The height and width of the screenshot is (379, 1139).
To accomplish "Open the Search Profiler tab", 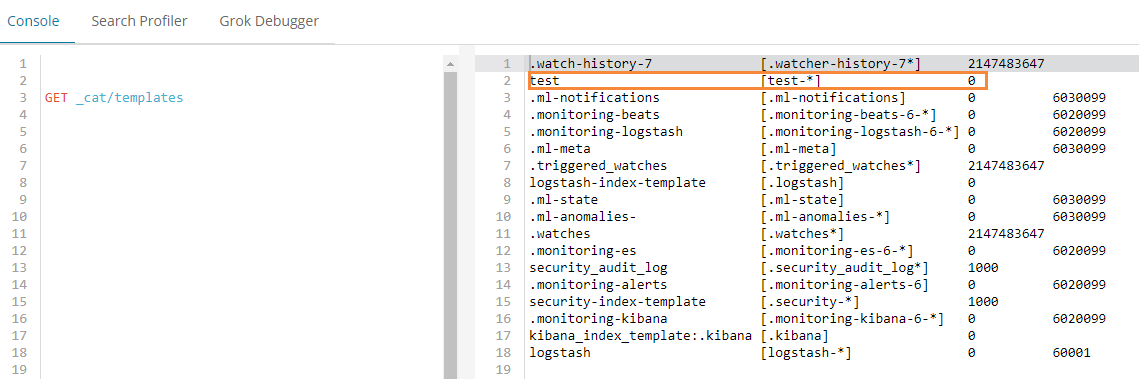I will coord(139,21).
